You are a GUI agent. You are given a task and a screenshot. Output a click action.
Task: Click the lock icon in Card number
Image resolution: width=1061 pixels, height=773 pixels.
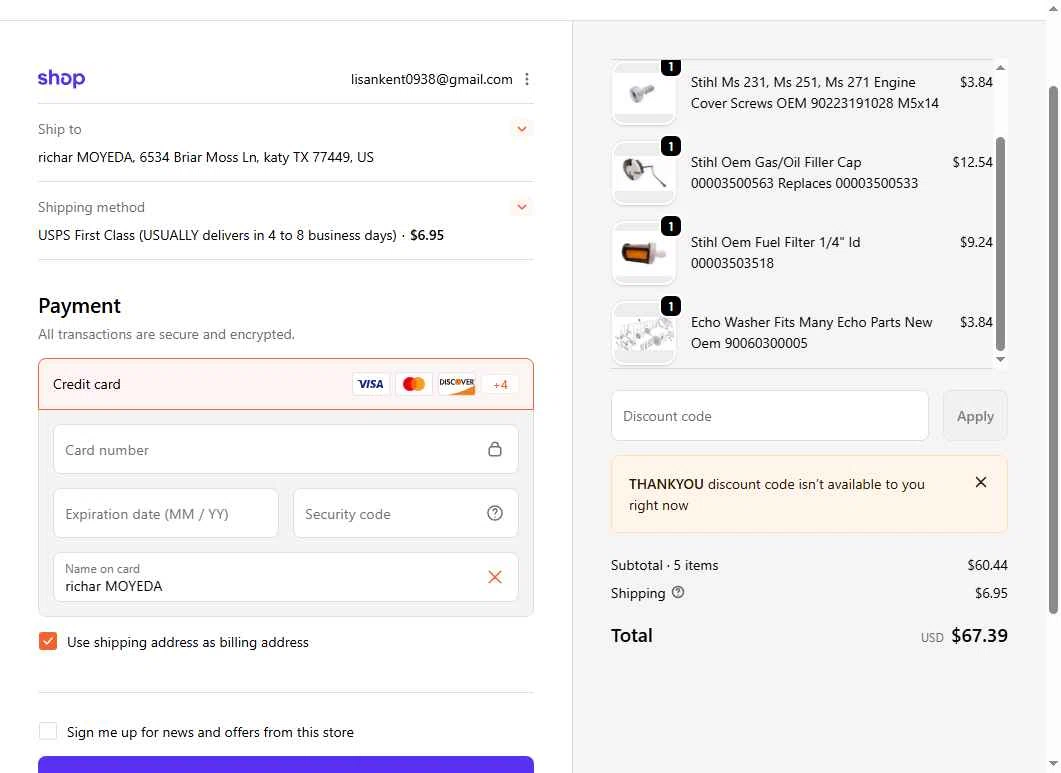(x=495, y=449)
